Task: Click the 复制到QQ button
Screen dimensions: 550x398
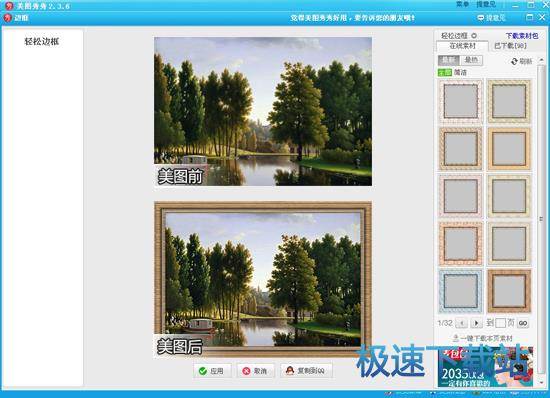Action: (x=306, y=371)
